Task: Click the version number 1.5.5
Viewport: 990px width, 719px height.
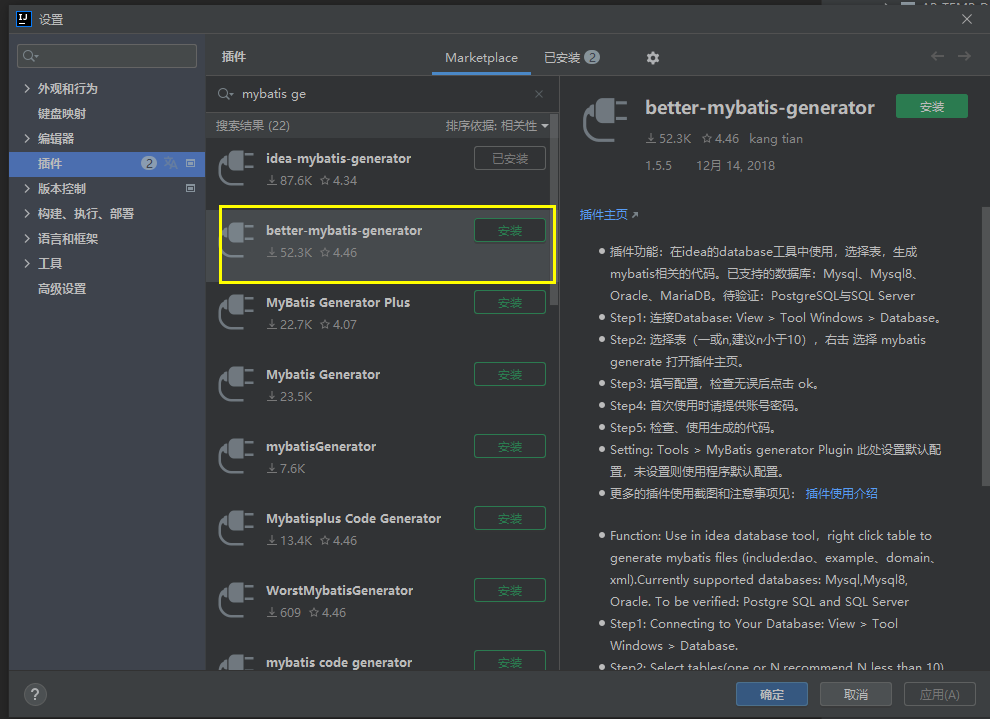Action: point(659,165)
